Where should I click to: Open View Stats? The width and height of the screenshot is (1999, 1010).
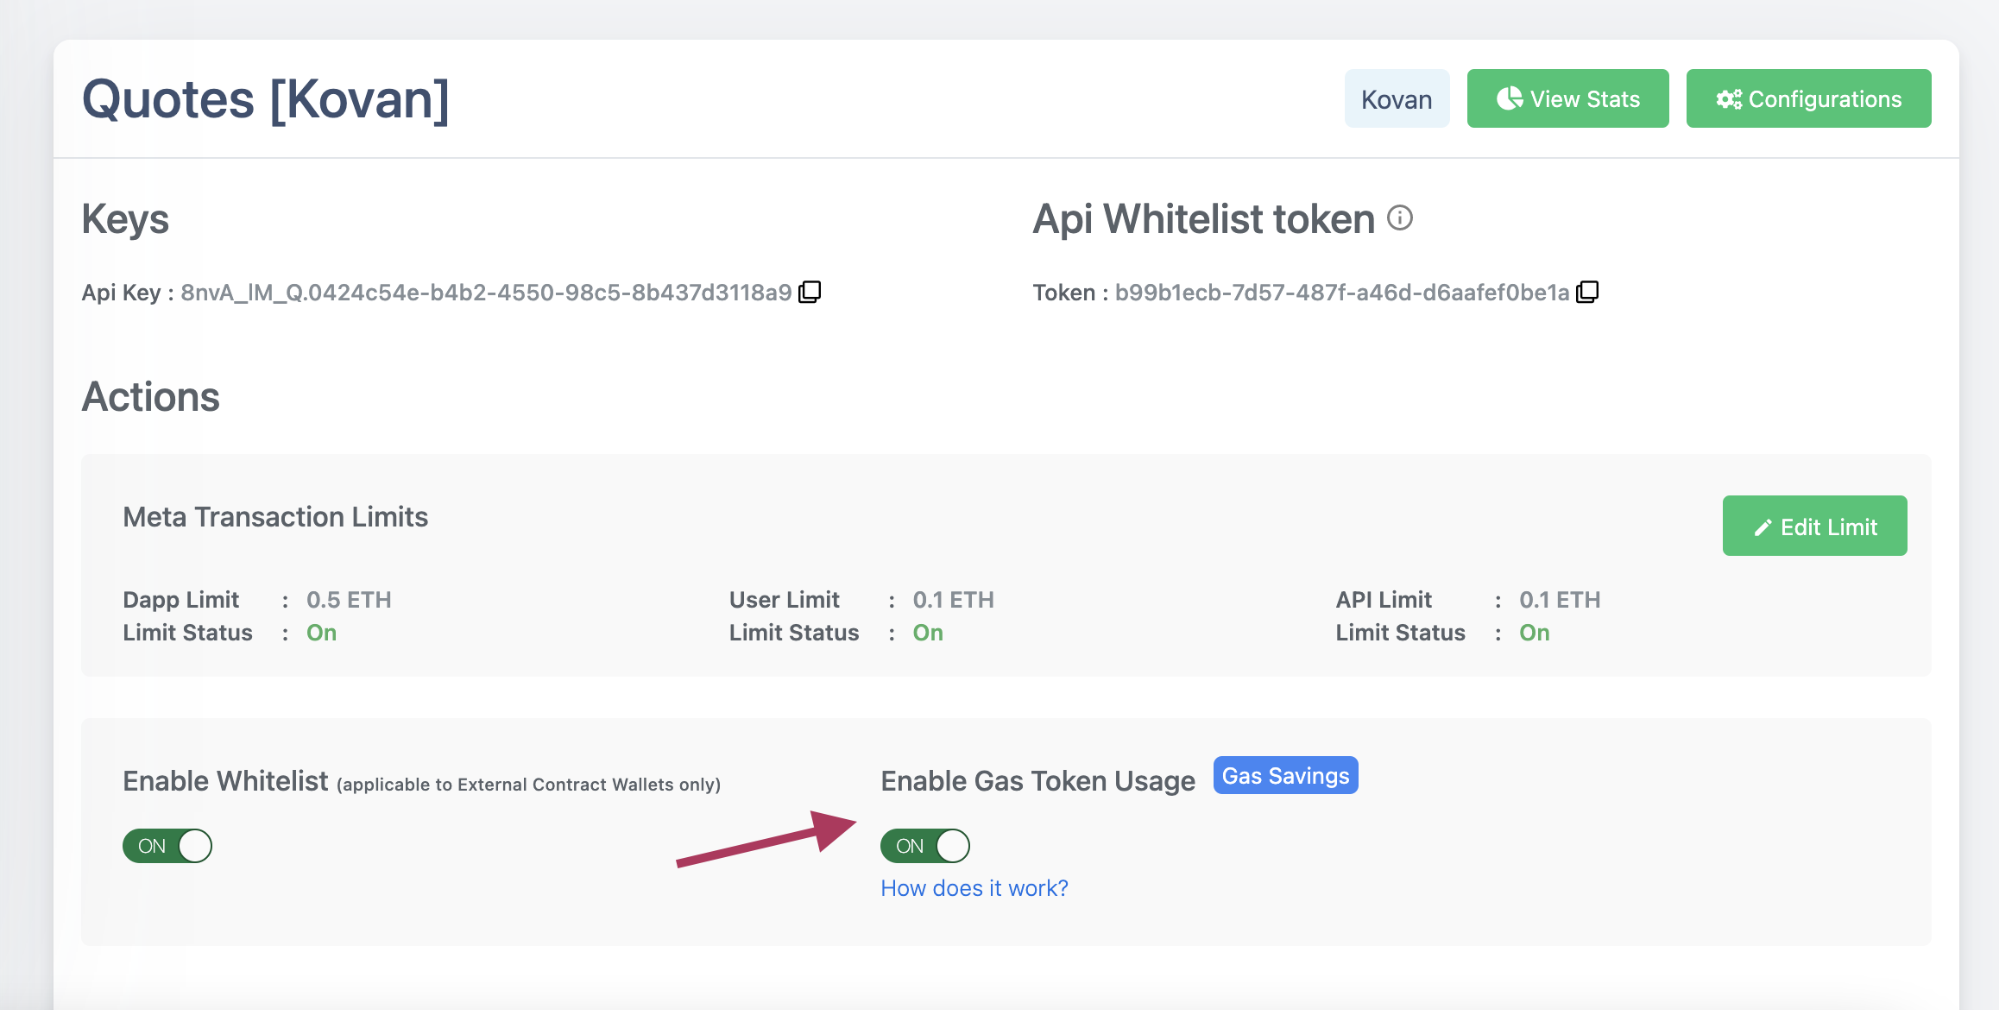1567,99
